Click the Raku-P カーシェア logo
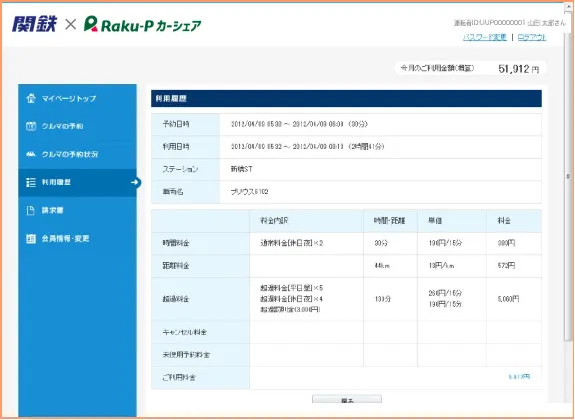Viewport: 575px width, 420px height. coord(142,24)
